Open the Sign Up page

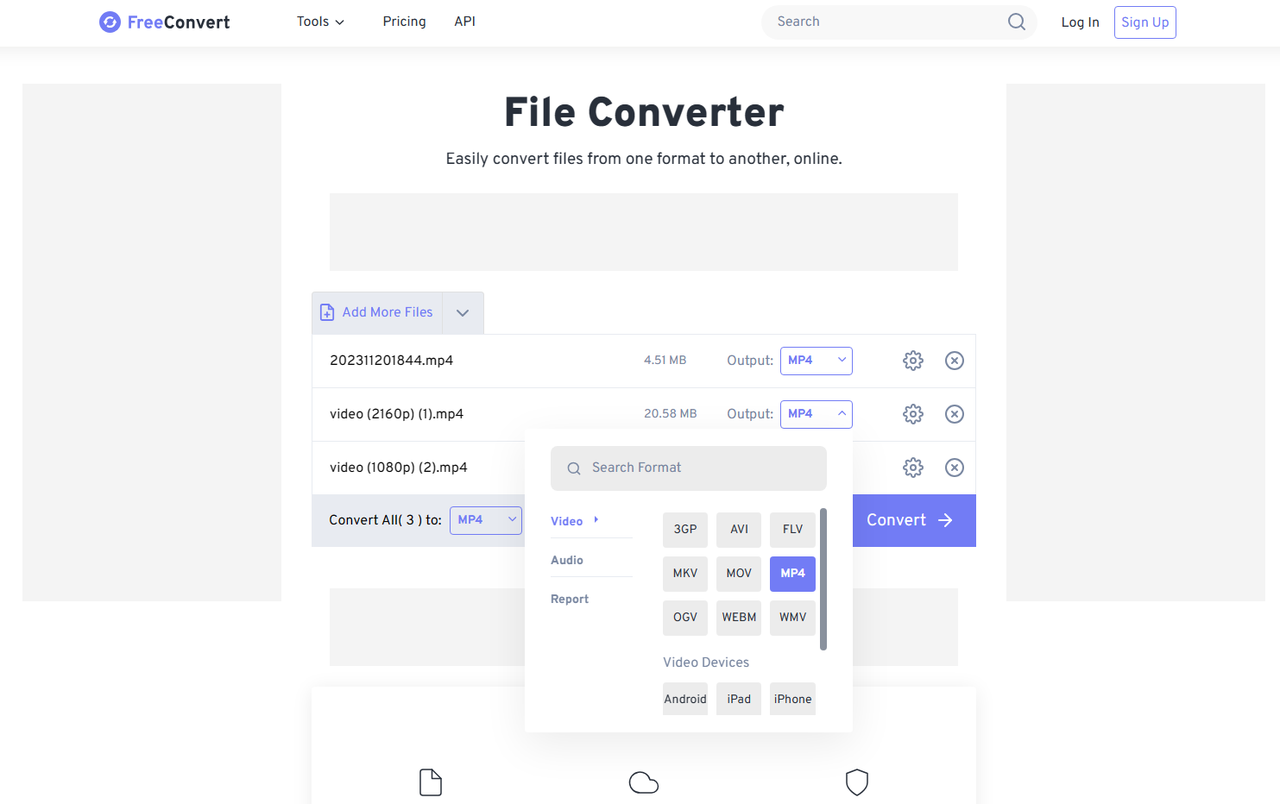coord(1144,21)
